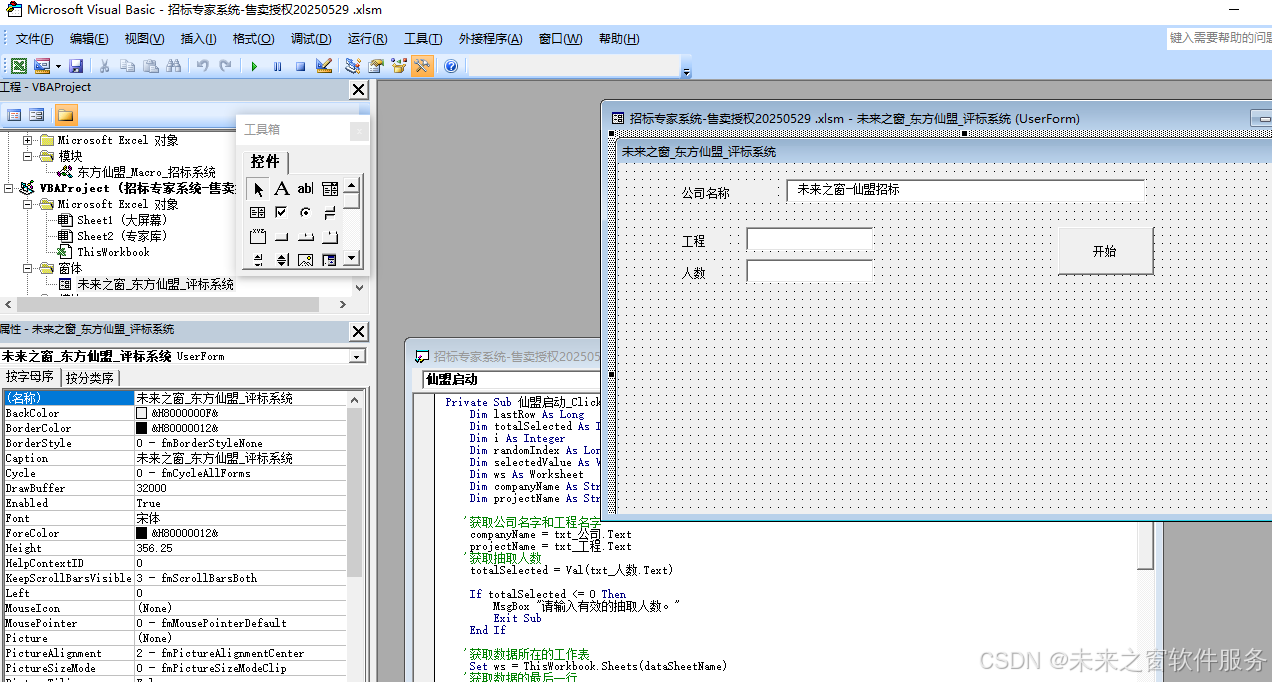Image resolution: width=1272 pixels, height=682 pixels.
Task: Open VBA Help question mark icon
Action: [451, 66]
